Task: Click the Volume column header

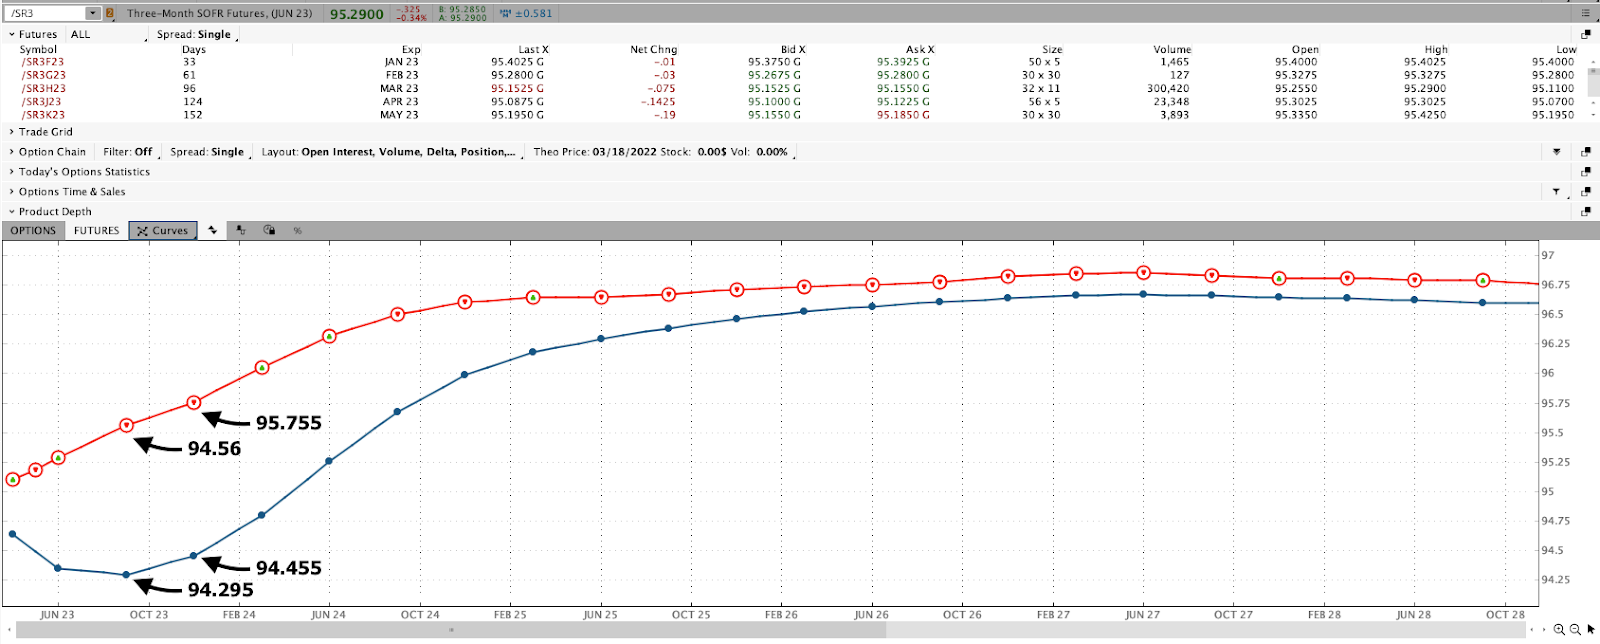Action: pos(1172,49)
